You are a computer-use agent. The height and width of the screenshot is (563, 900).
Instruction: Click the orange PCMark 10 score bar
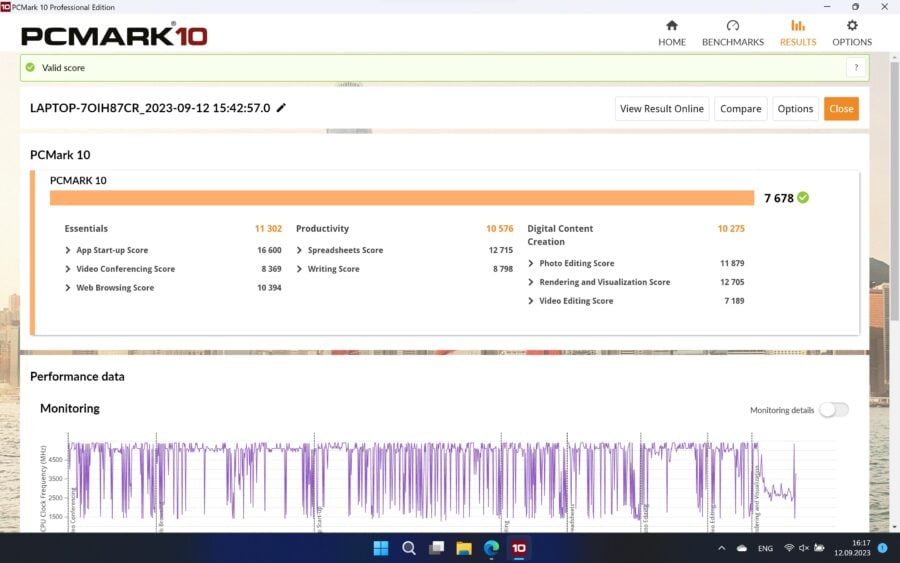402,197
